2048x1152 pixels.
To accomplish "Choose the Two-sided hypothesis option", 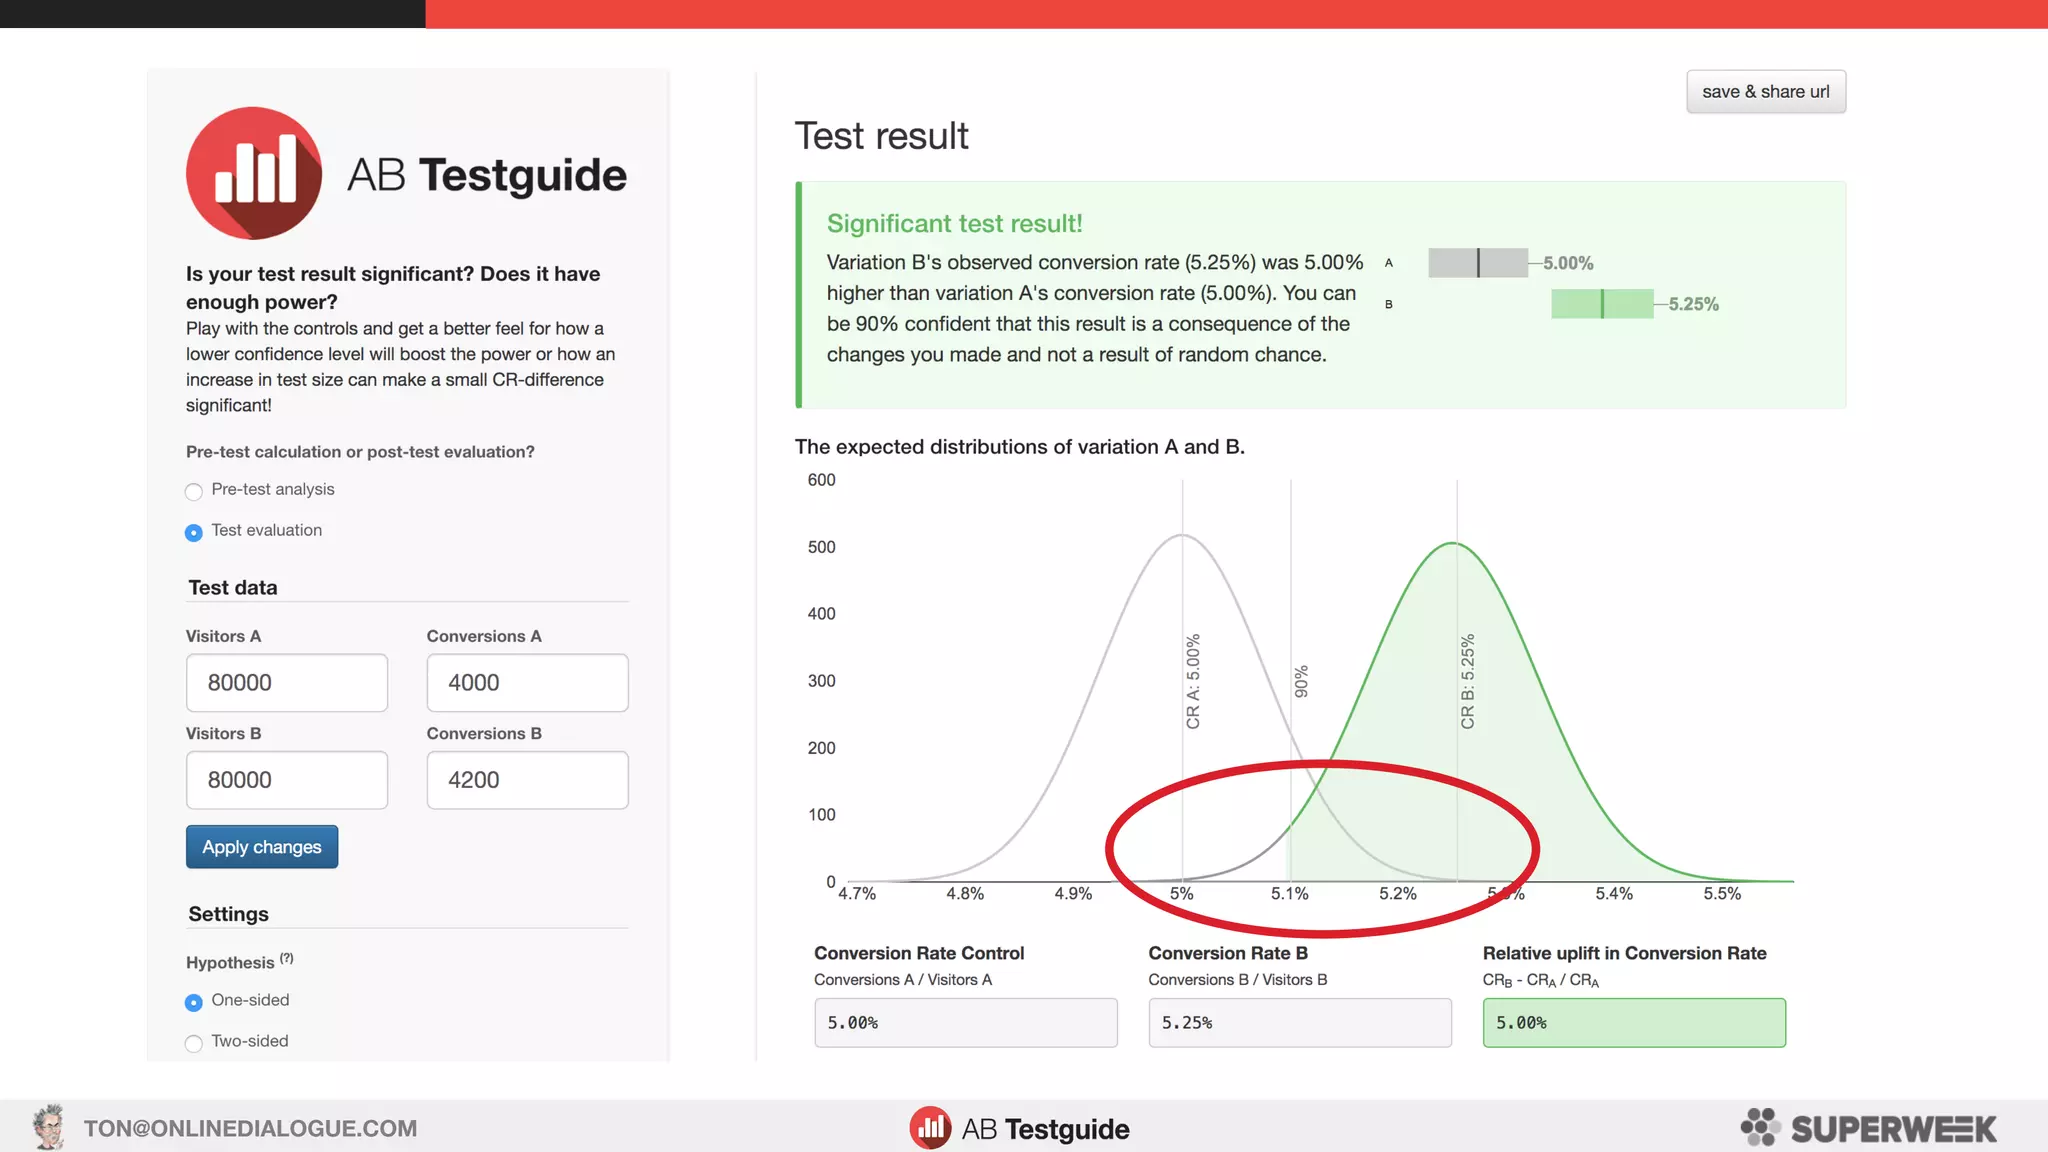I will pyautogui.click(x=194, y=1043).
